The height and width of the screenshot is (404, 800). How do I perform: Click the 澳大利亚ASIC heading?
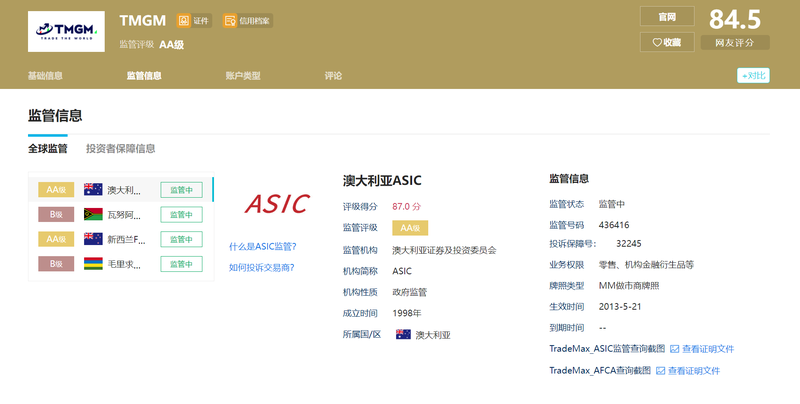[382, 181]
